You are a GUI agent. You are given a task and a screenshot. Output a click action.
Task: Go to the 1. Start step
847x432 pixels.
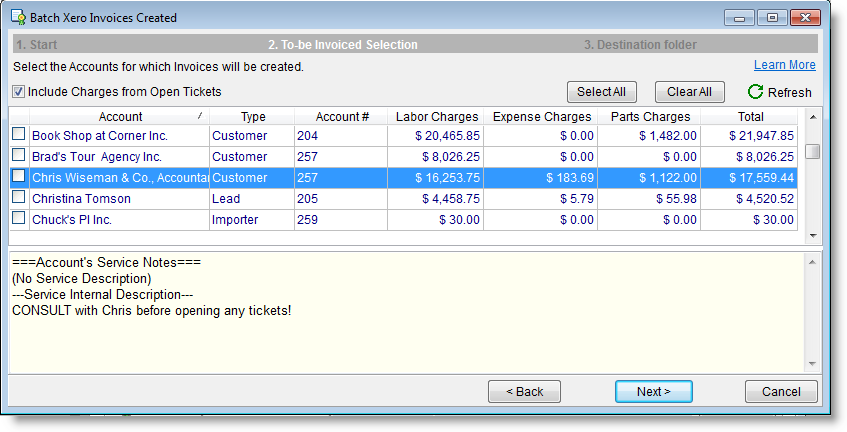[36, 45]
